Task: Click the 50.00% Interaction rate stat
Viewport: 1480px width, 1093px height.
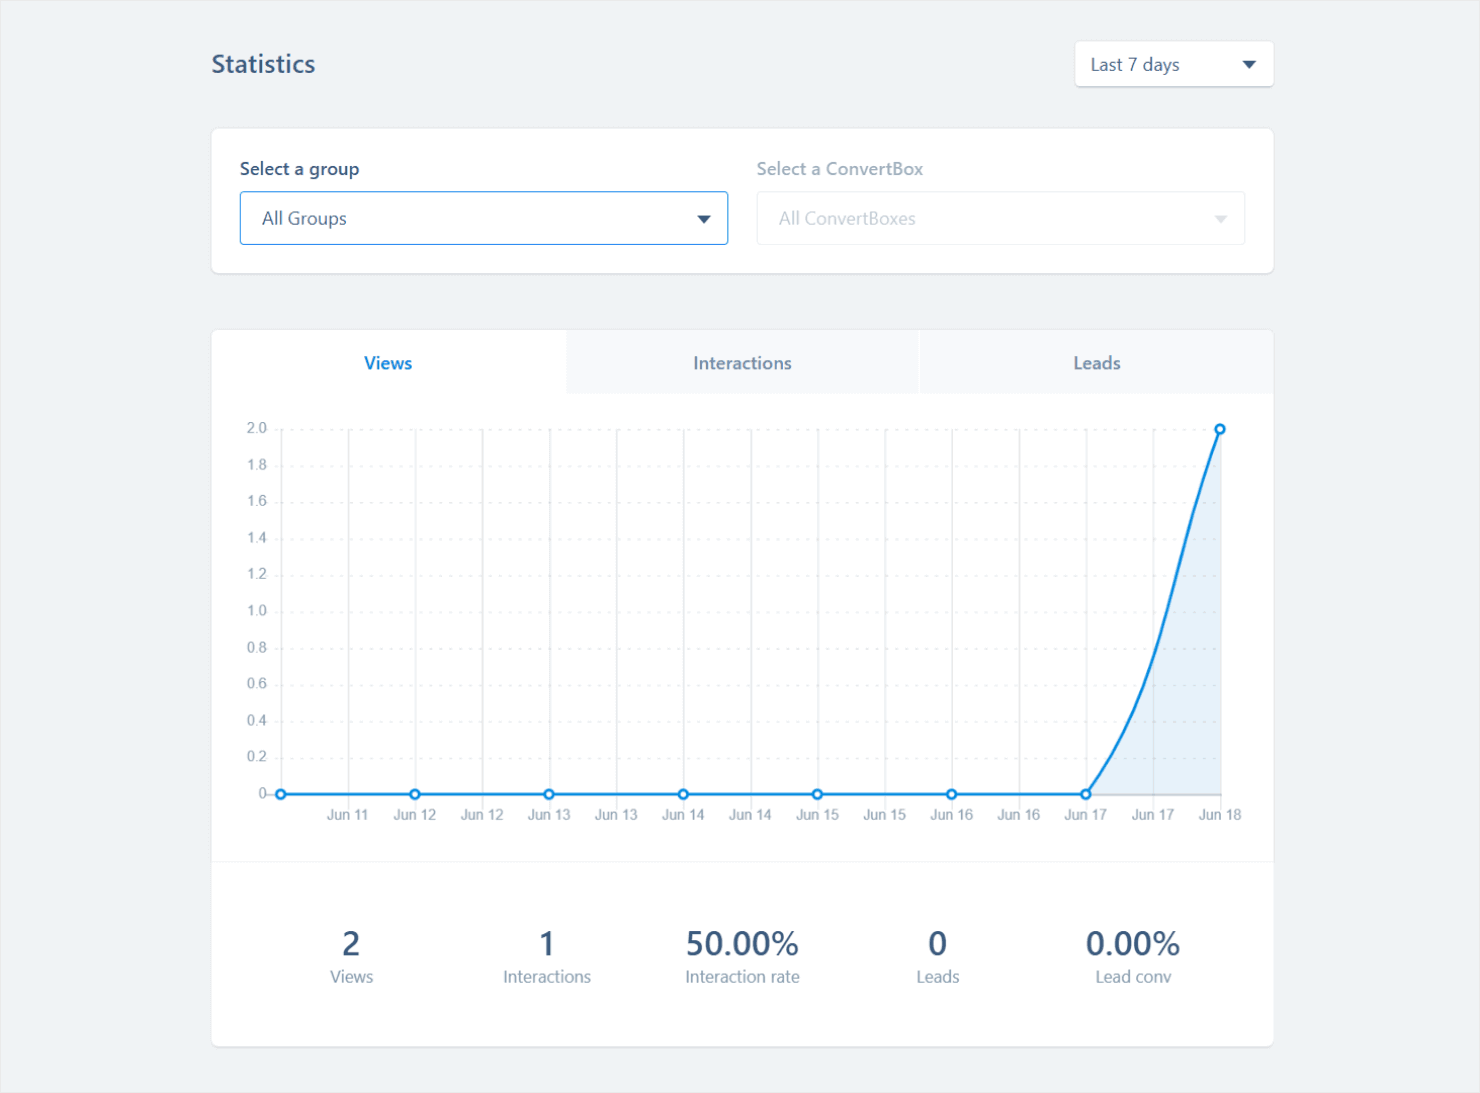Action: [742, 943]
